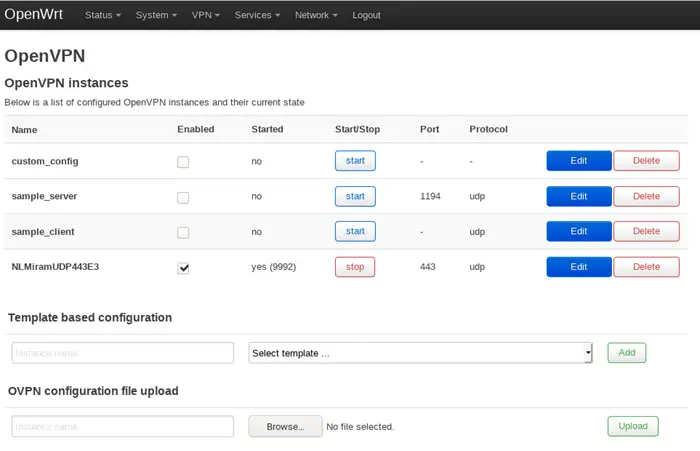
Task: Edit the NLMiramUDP443E3 instance
Action: (579, 267)
